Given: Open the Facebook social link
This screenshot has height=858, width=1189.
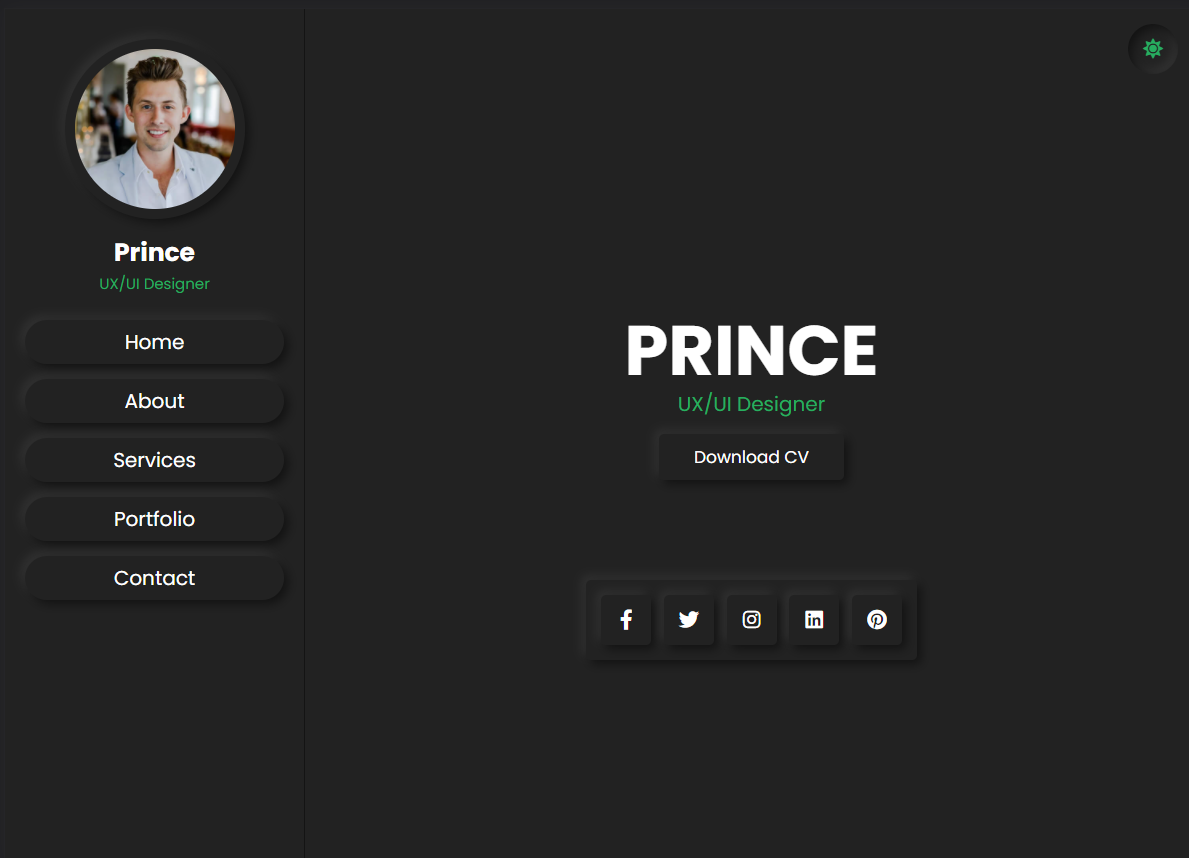Looking at the screenshot, I should [626, 620].
